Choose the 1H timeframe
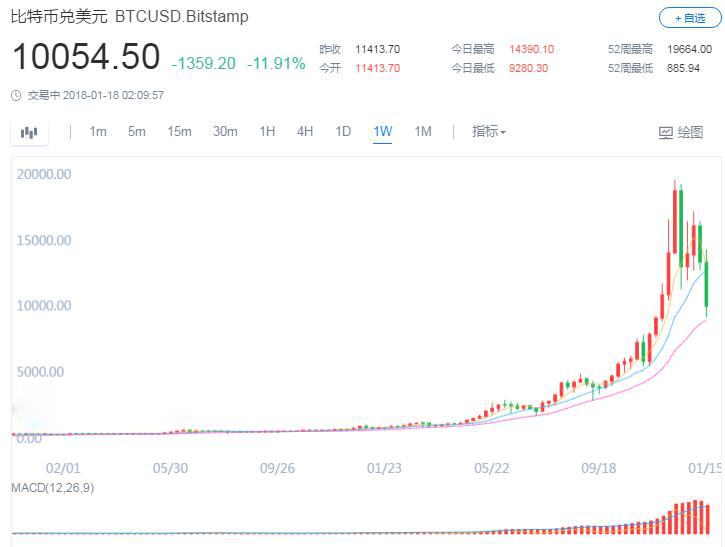Image resolution: width=725 pixels, height=547 pixels. [267, 132]
